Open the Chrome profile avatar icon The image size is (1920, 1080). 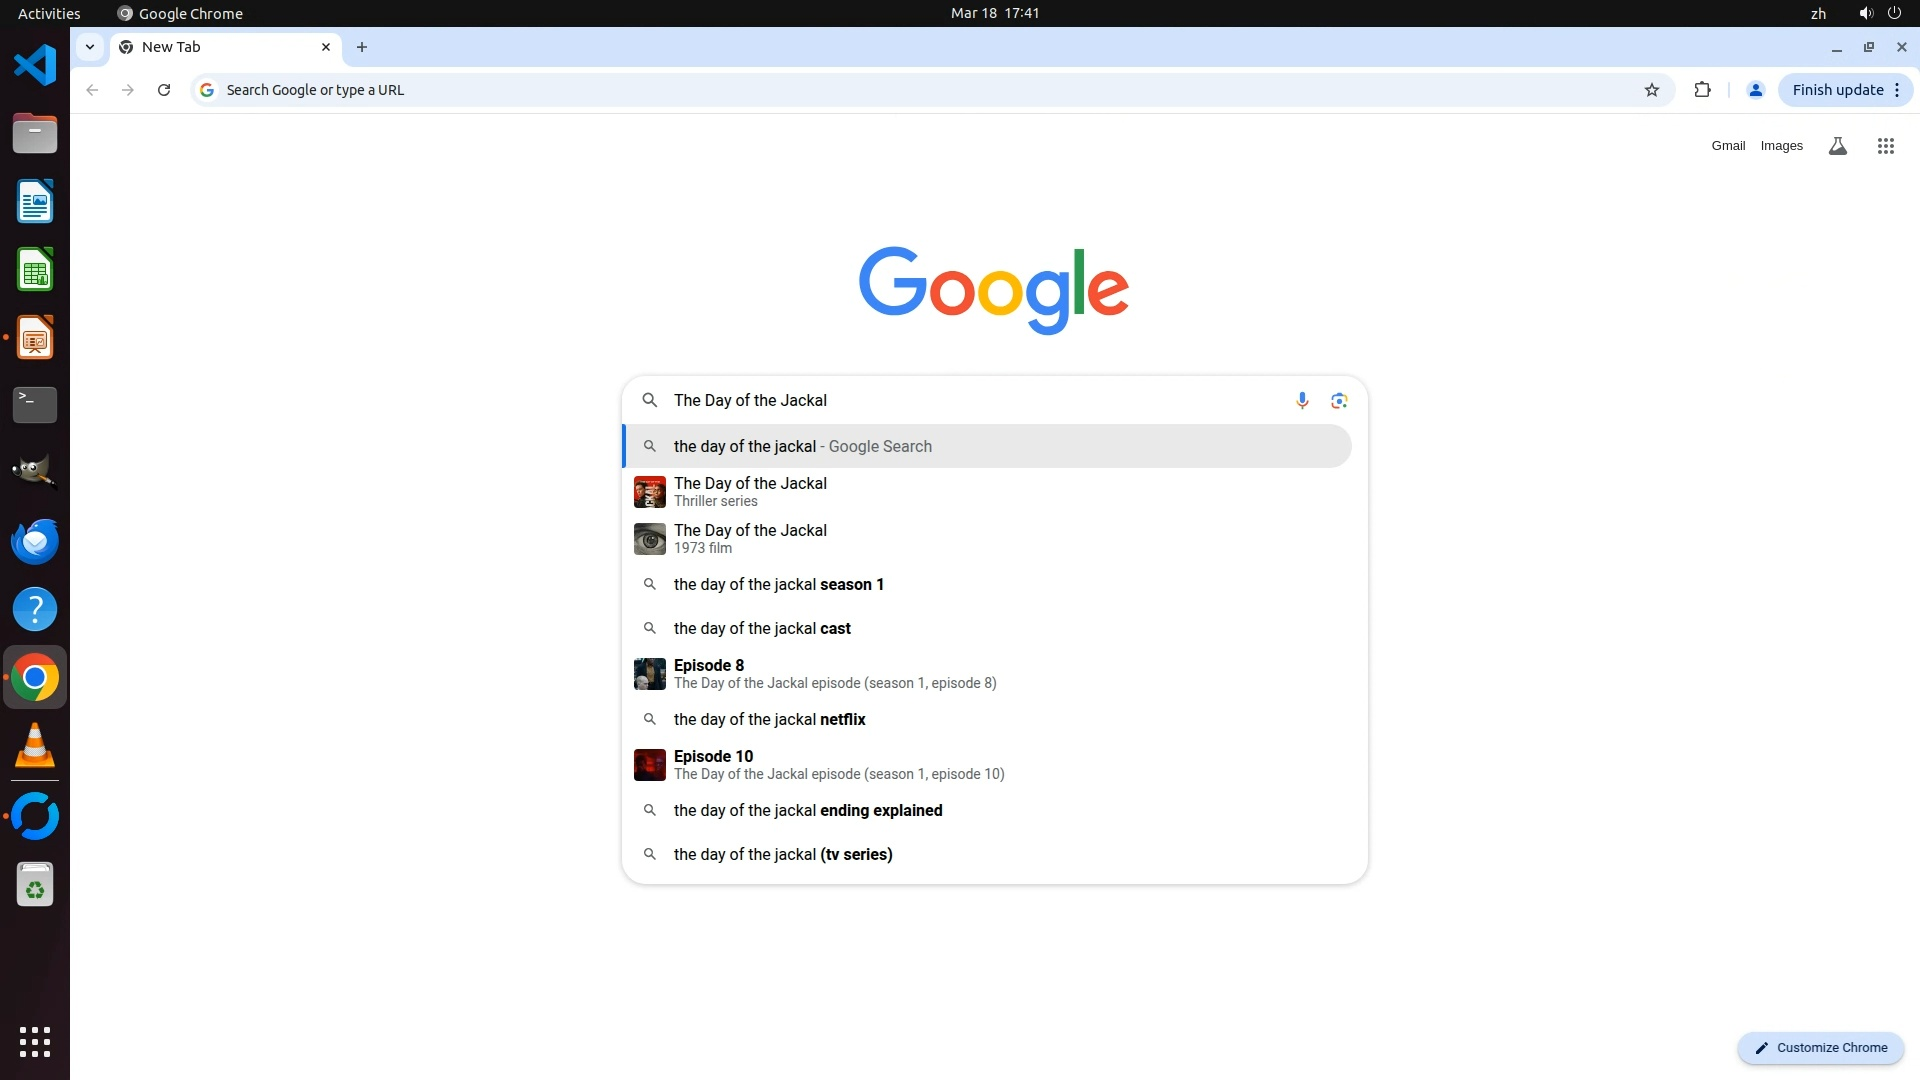click(x=1755, y=90)
